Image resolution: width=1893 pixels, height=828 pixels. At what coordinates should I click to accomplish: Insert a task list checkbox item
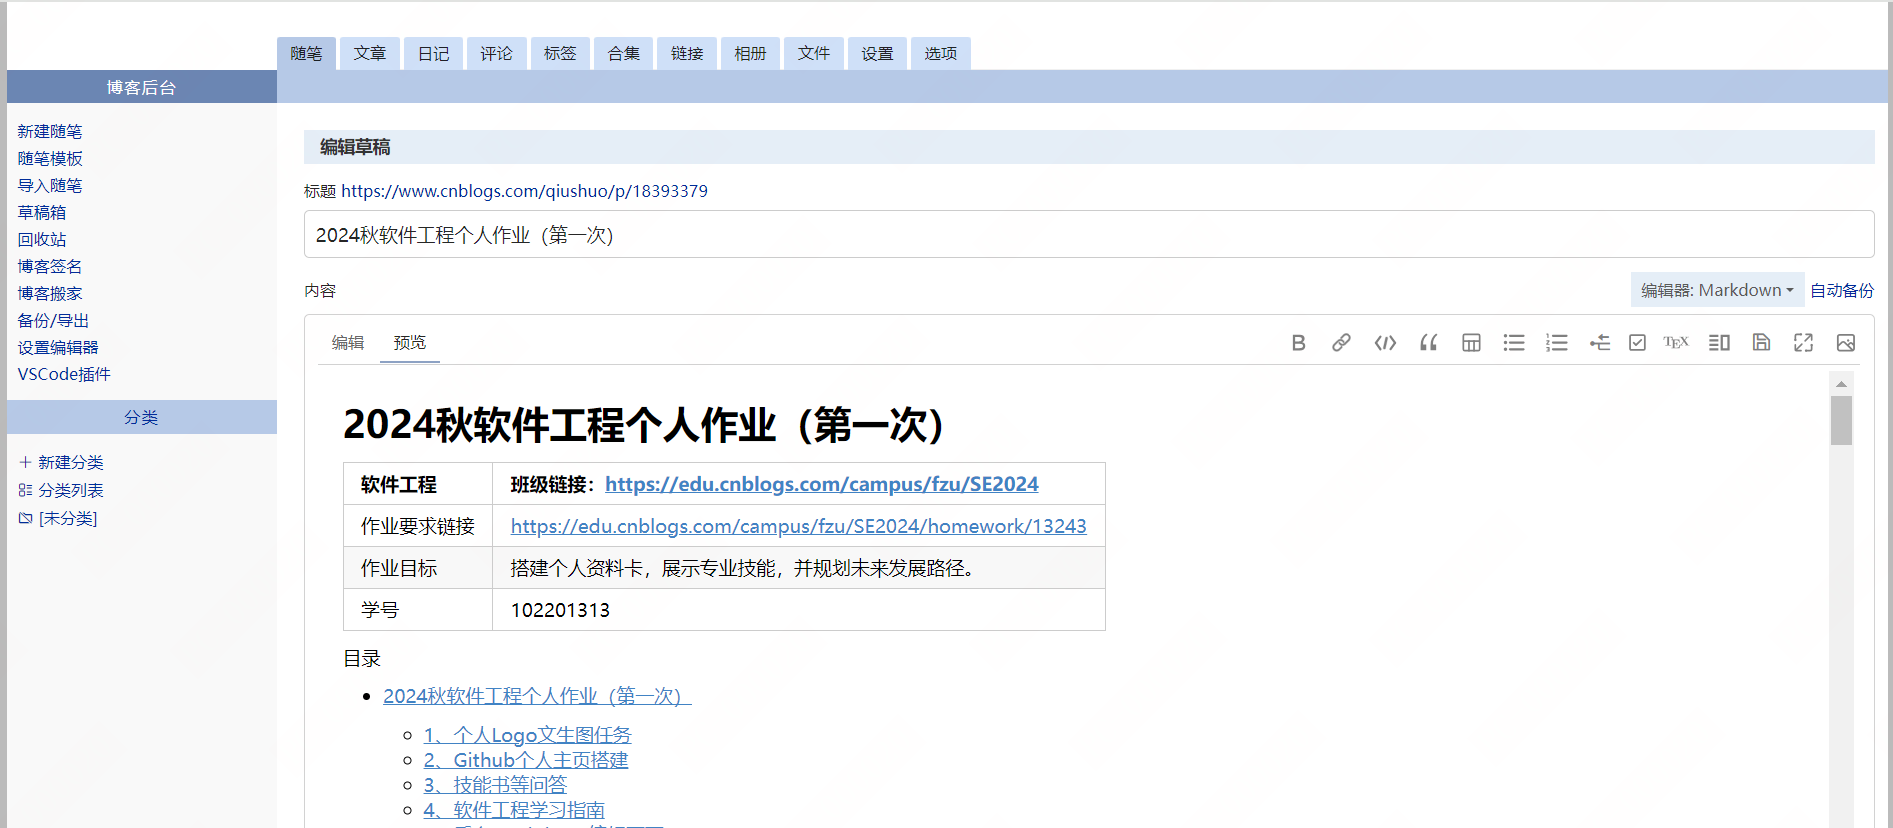point(1637,343)
